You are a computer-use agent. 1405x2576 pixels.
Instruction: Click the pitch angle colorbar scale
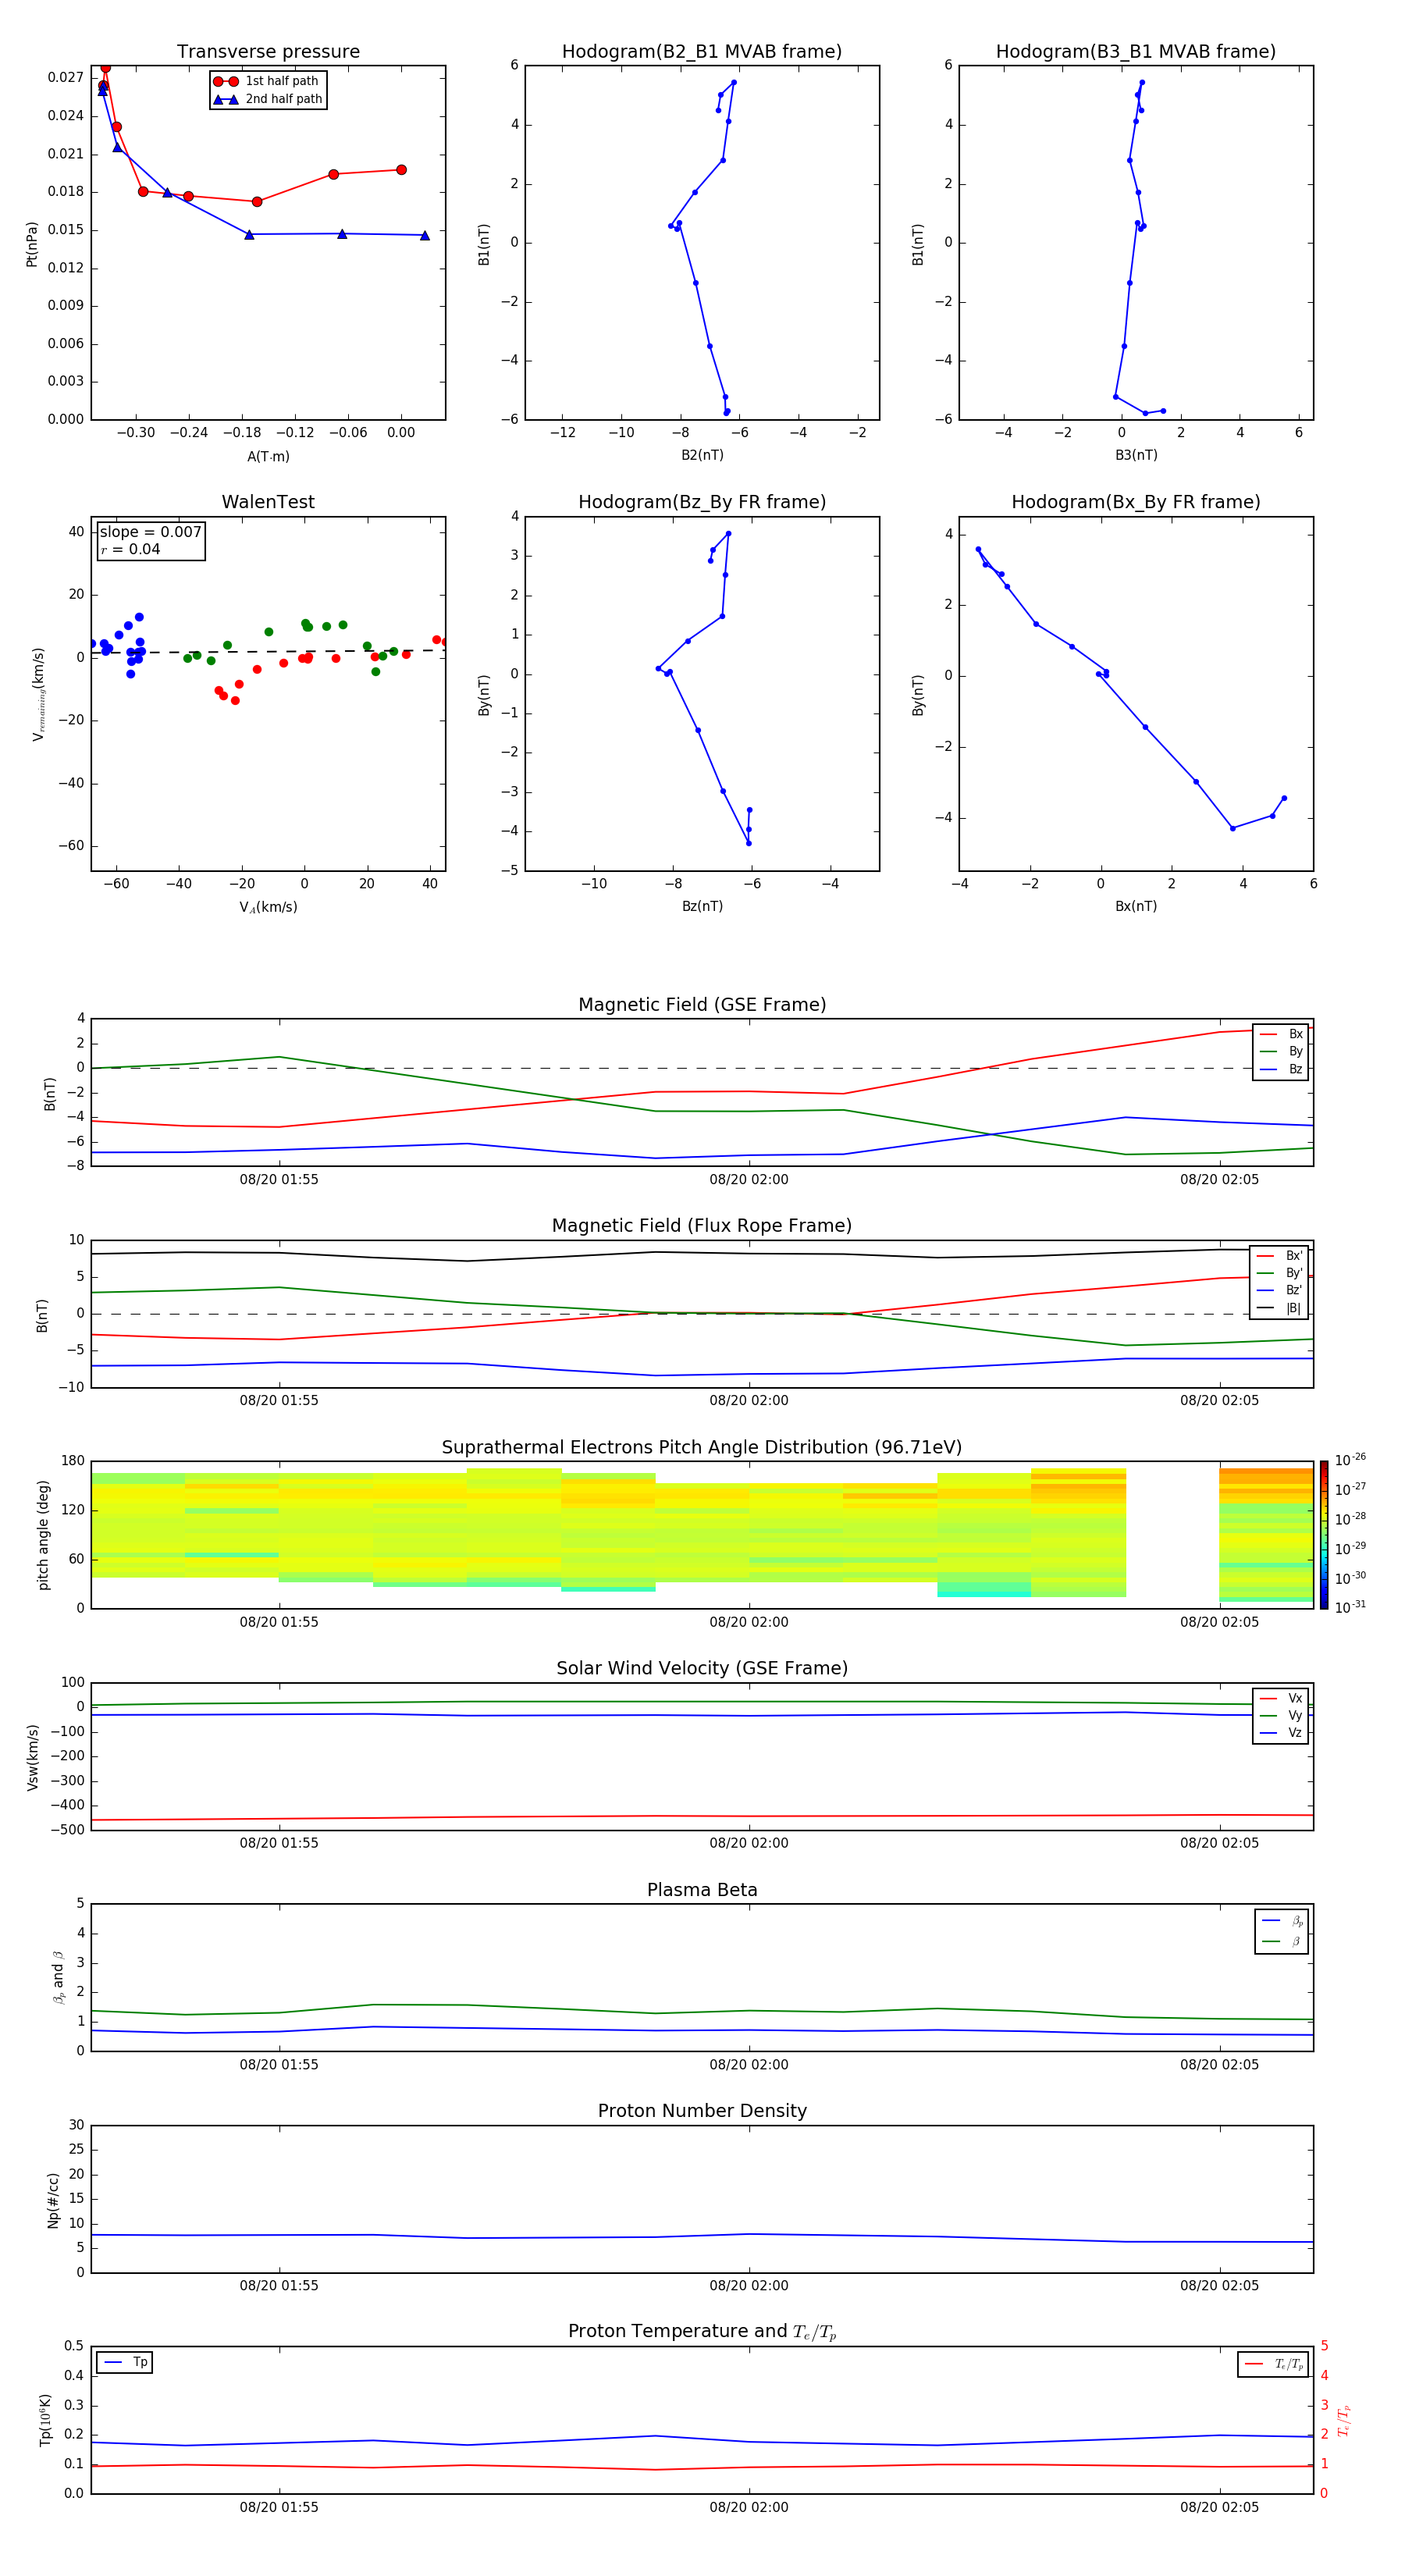click(x=1324, y=1535)
